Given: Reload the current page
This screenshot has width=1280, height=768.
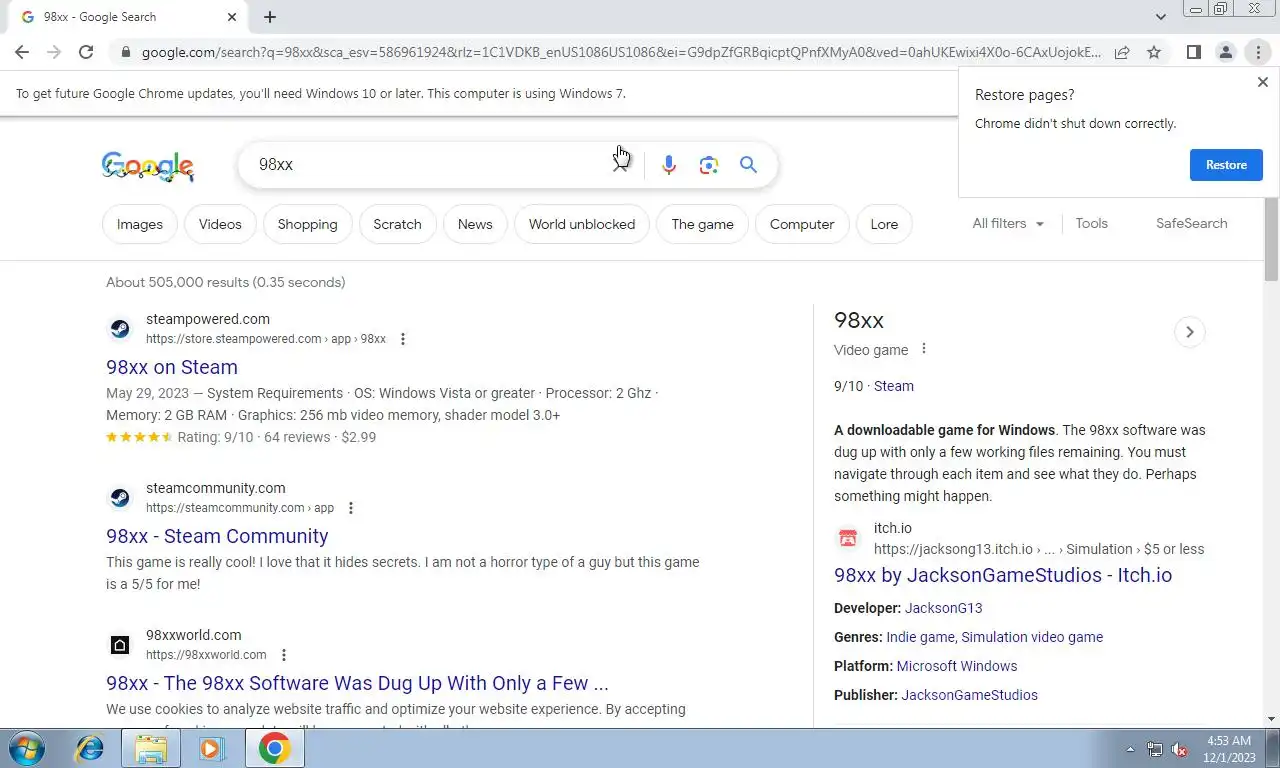Looking at the screenshot, I should pyautogui.click(x=86, y=52).
